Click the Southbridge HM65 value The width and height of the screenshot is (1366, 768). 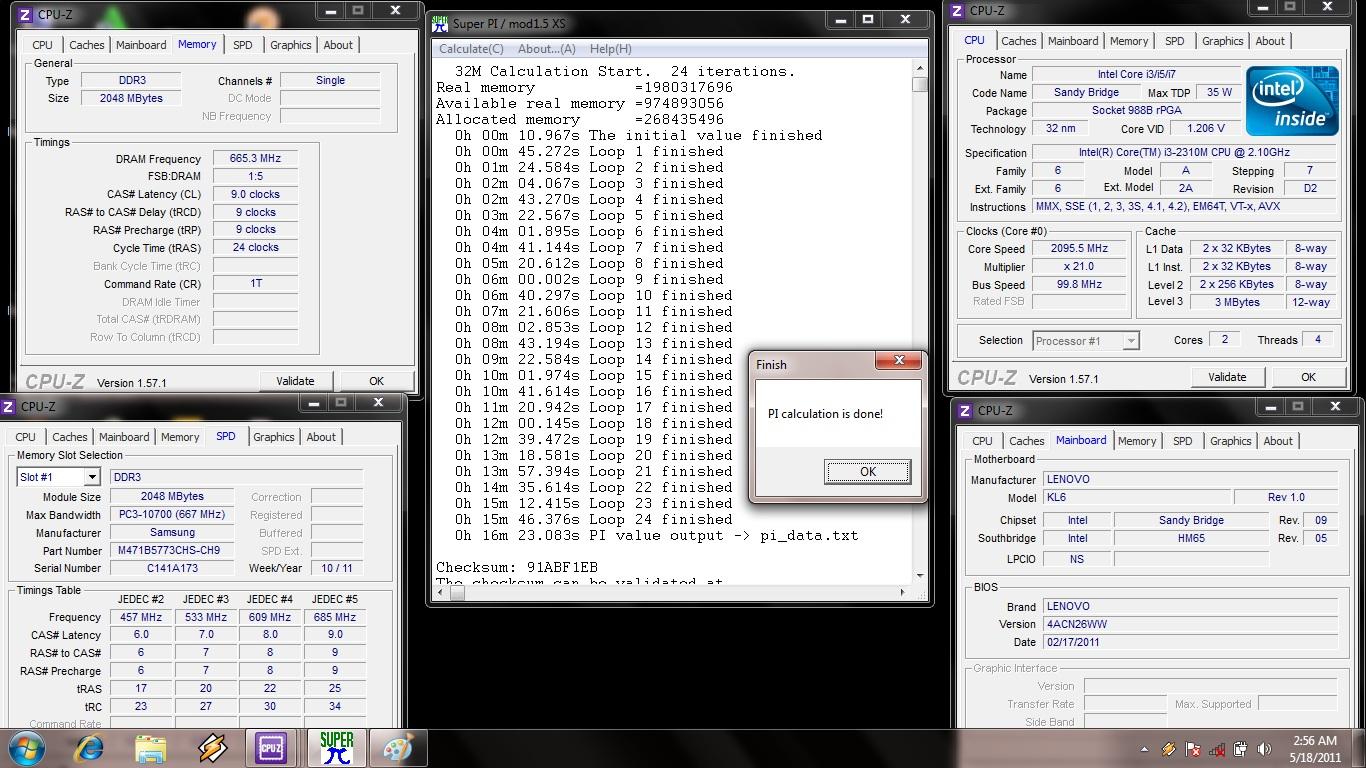point(1190,538)
